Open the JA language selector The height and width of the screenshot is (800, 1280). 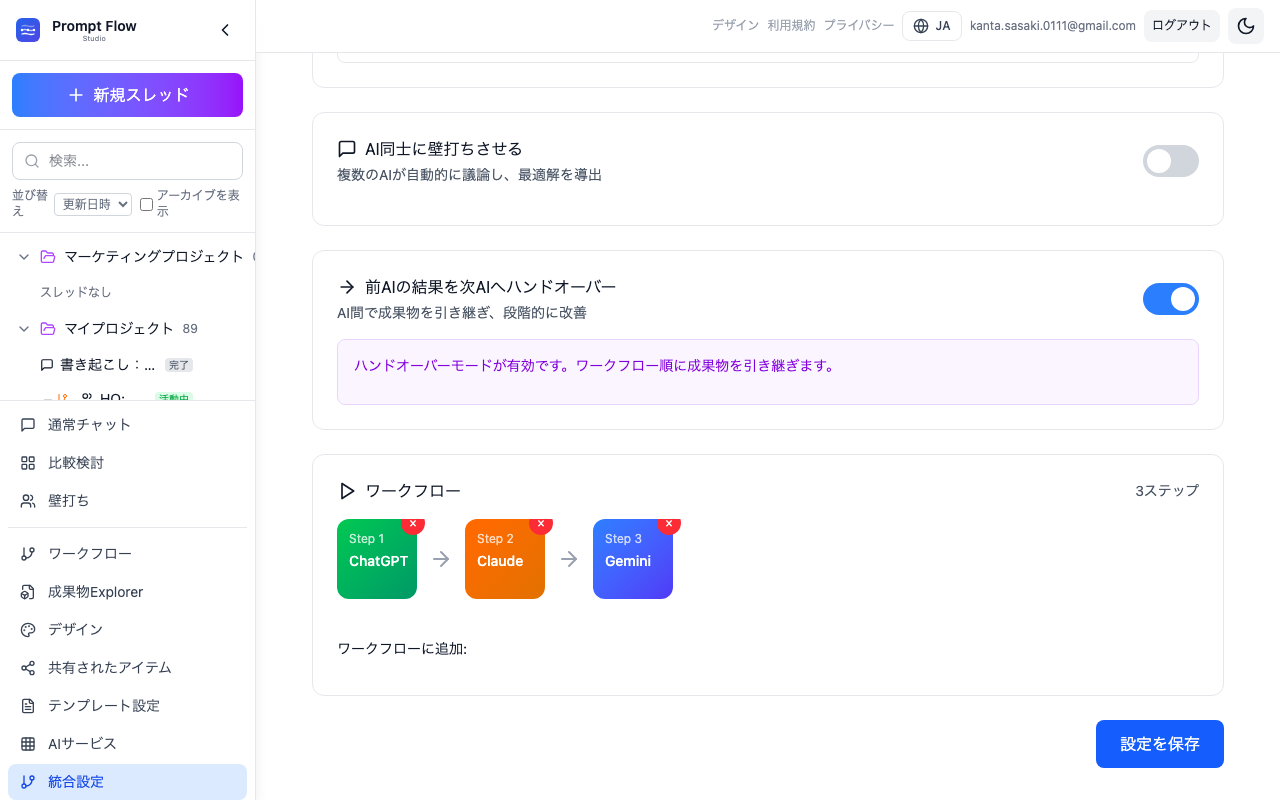[932, 26]
